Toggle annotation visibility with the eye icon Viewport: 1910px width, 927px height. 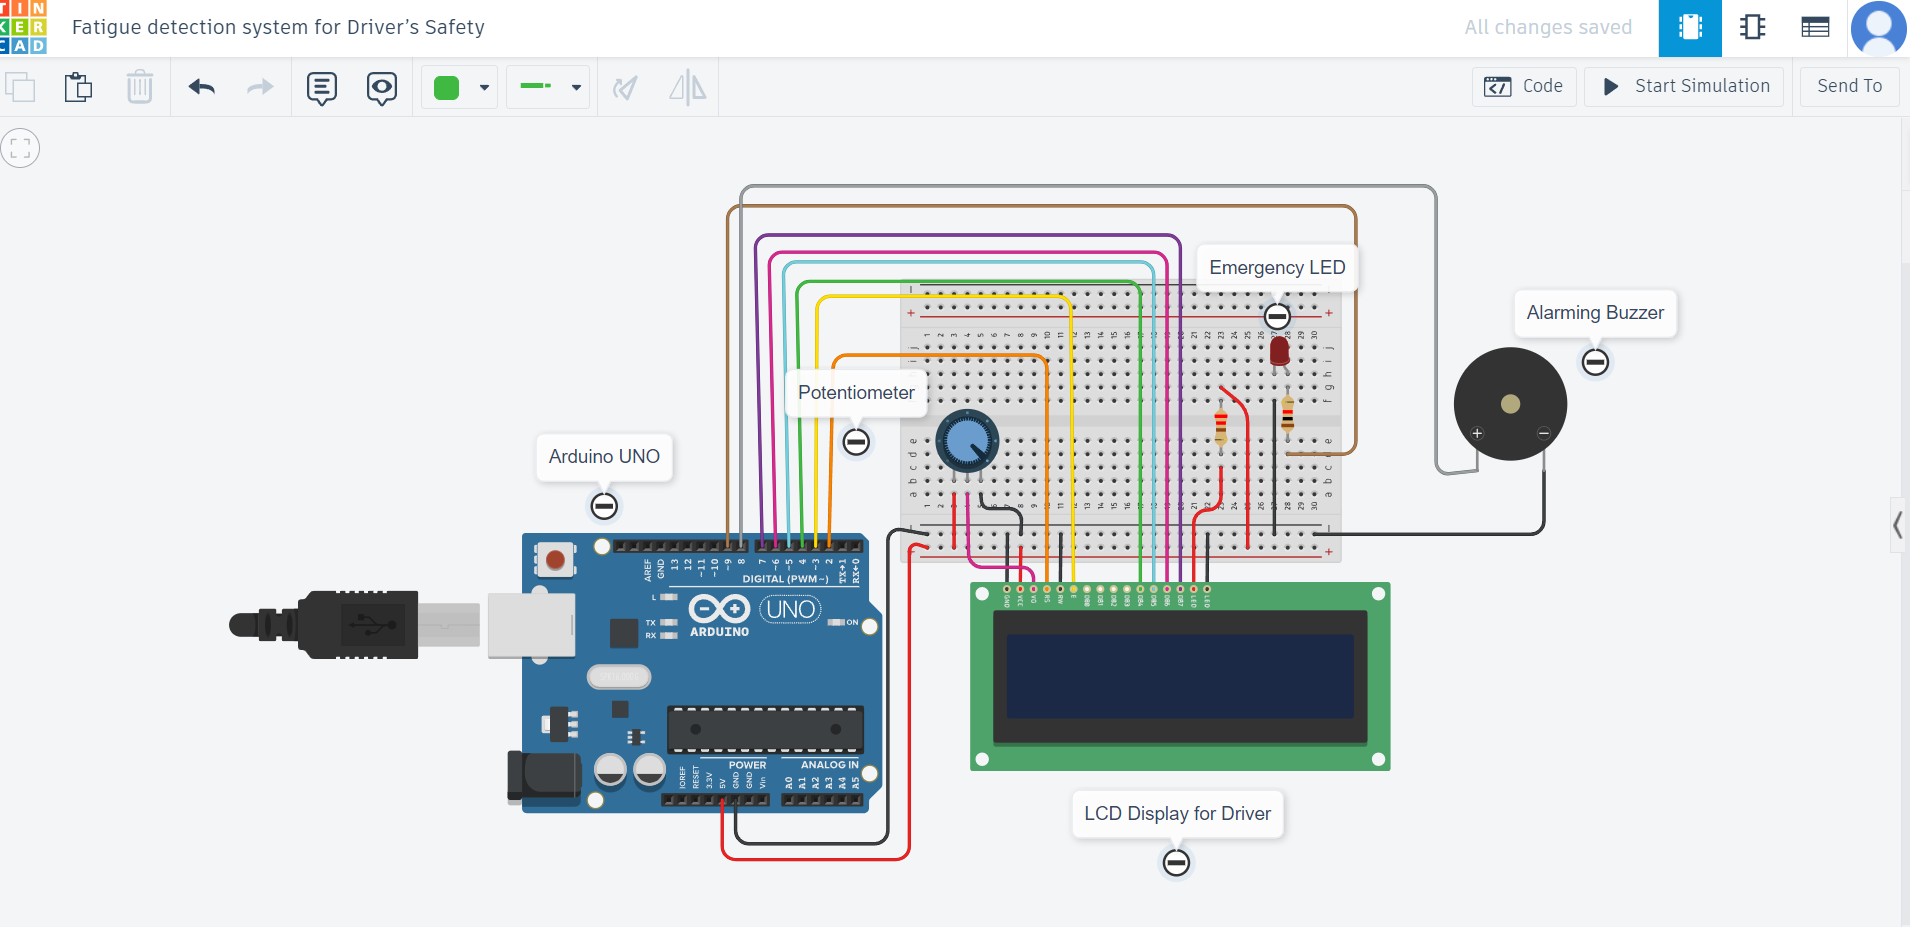coord(381,88)
